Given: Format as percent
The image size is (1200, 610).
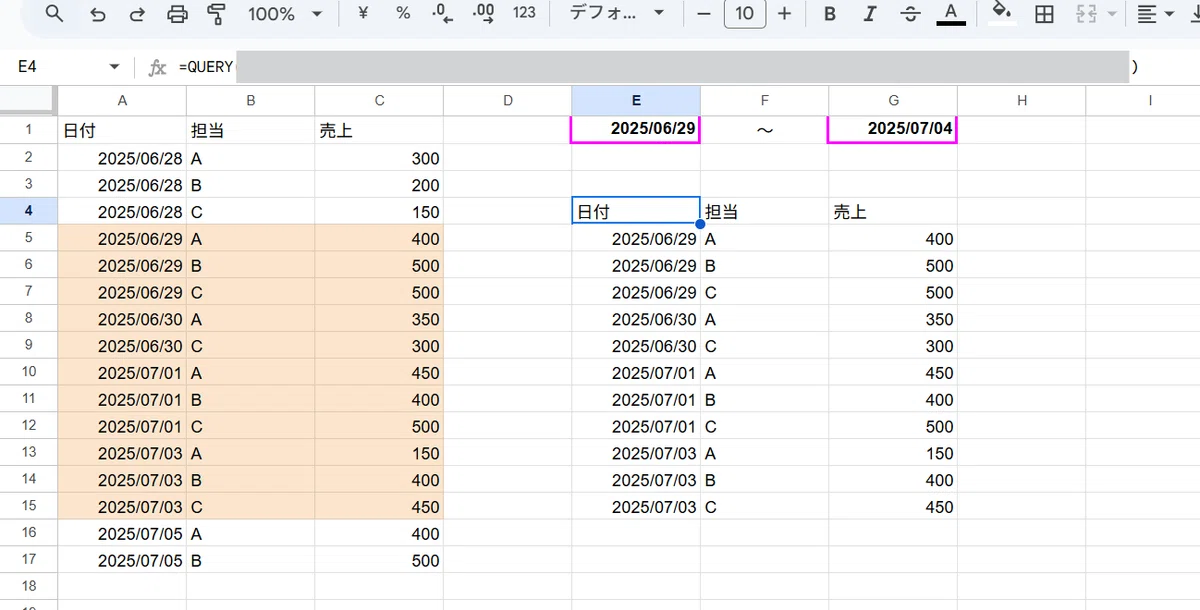Looking at the screenshot, I should pyautogui.click(x=403, y=14).
